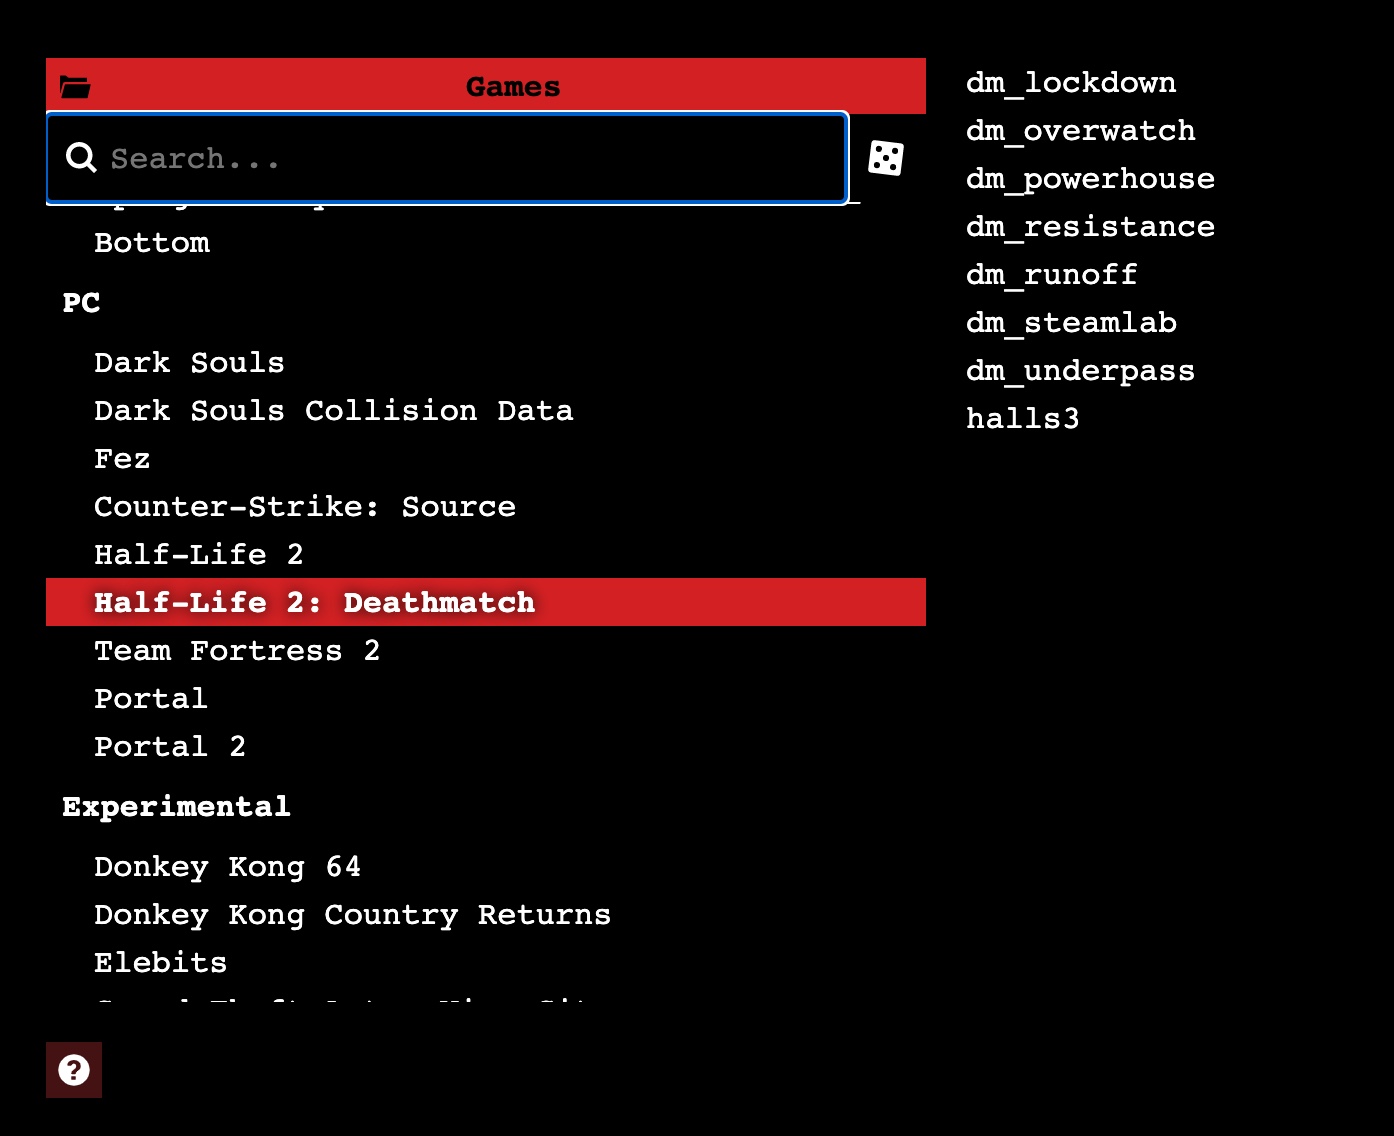
Task: Open the halls3 map
Action: pyautogui.click(x=1023, y=419)
